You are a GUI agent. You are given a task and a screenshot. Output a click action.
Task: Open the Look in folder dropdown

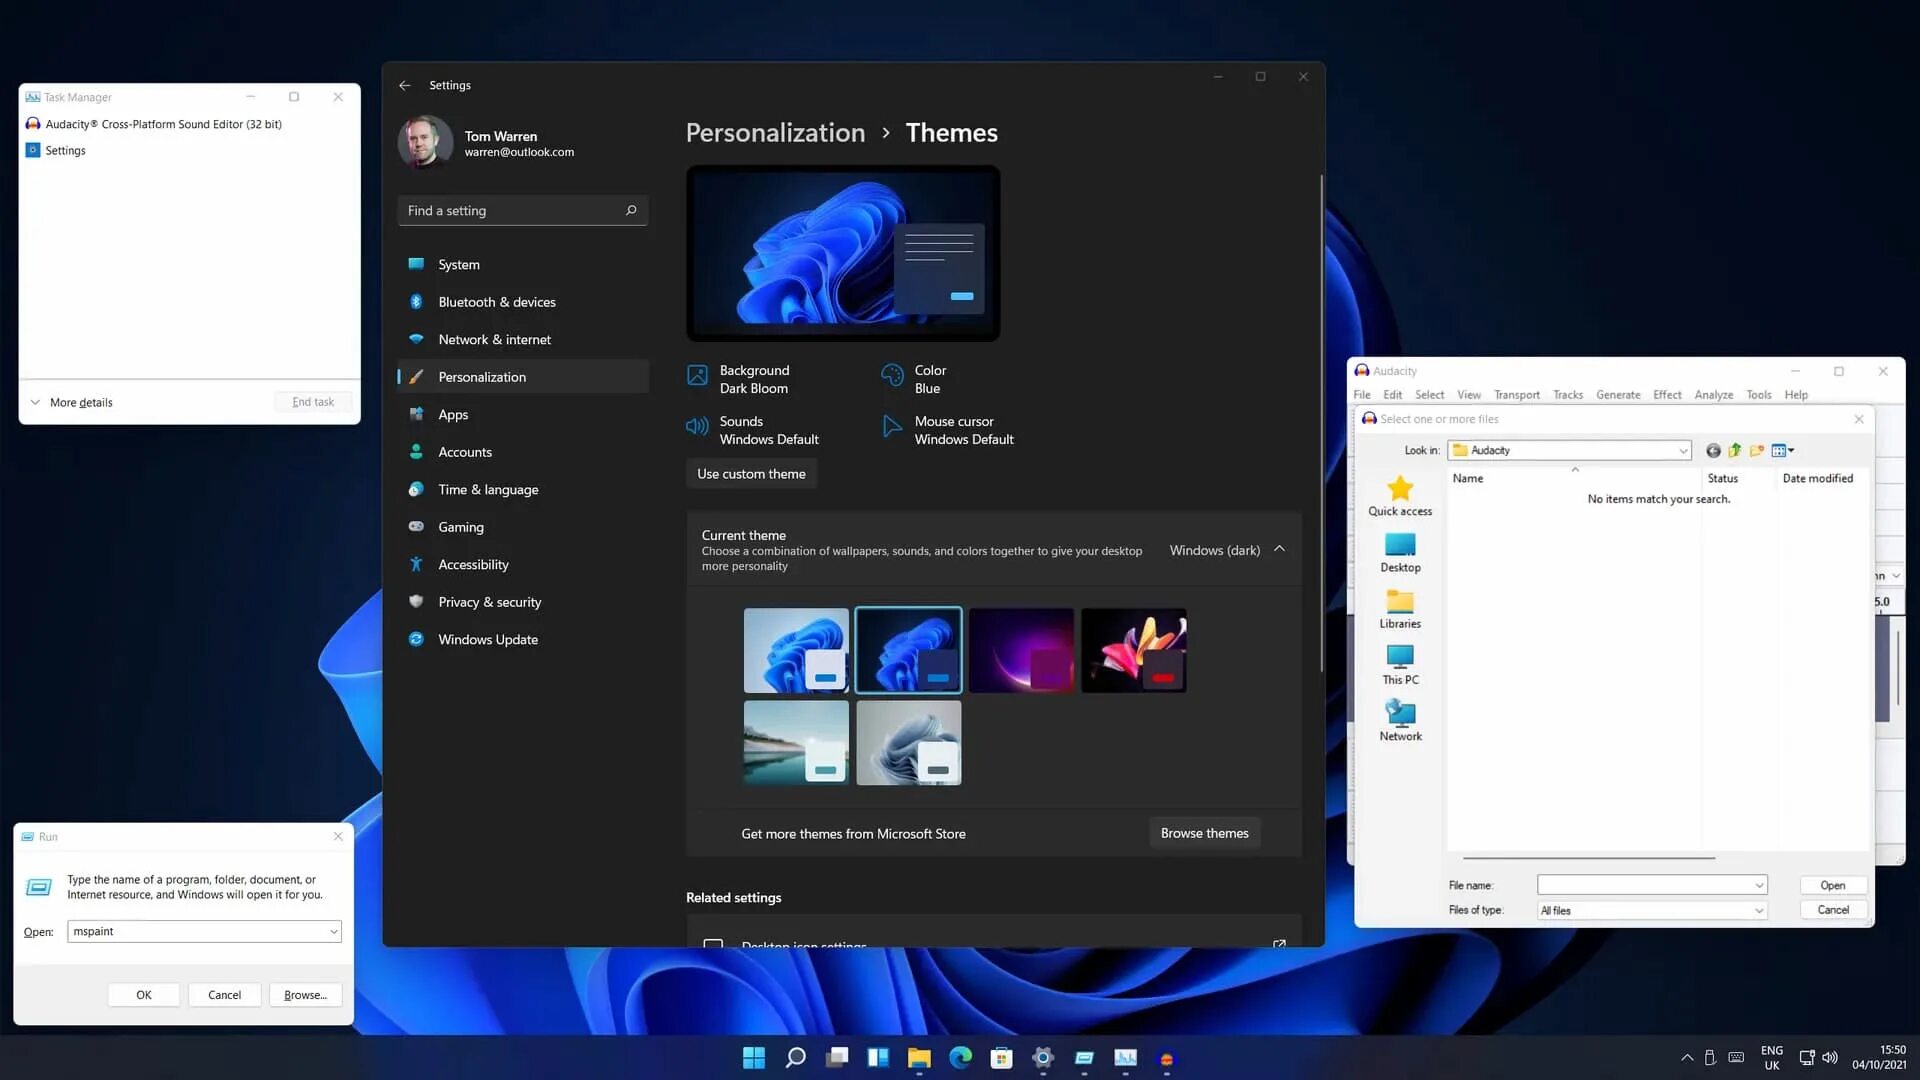(x=1683, y=451)
